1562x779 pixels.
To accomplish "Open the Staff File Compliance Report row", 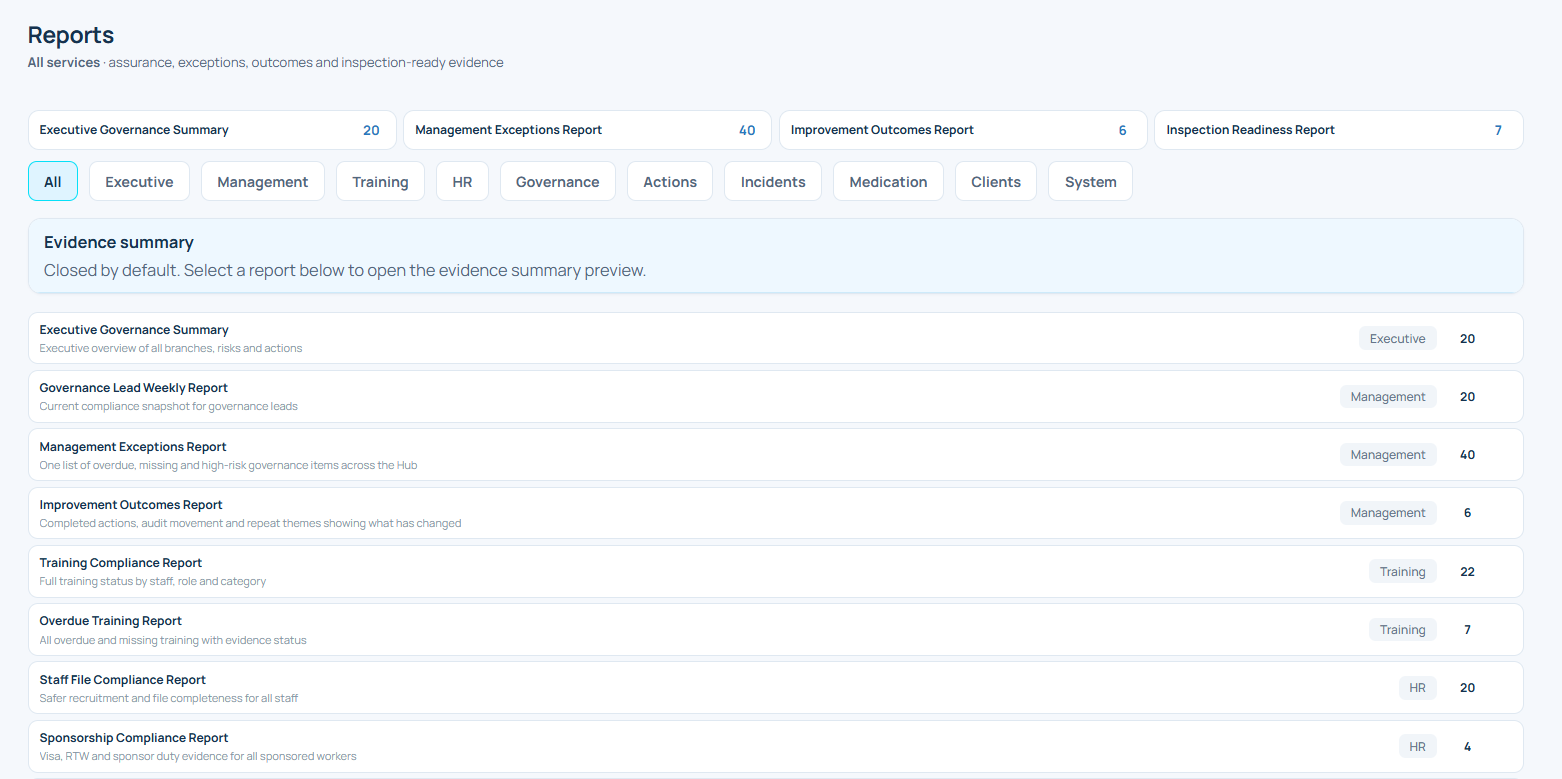I will pos(776,687).
